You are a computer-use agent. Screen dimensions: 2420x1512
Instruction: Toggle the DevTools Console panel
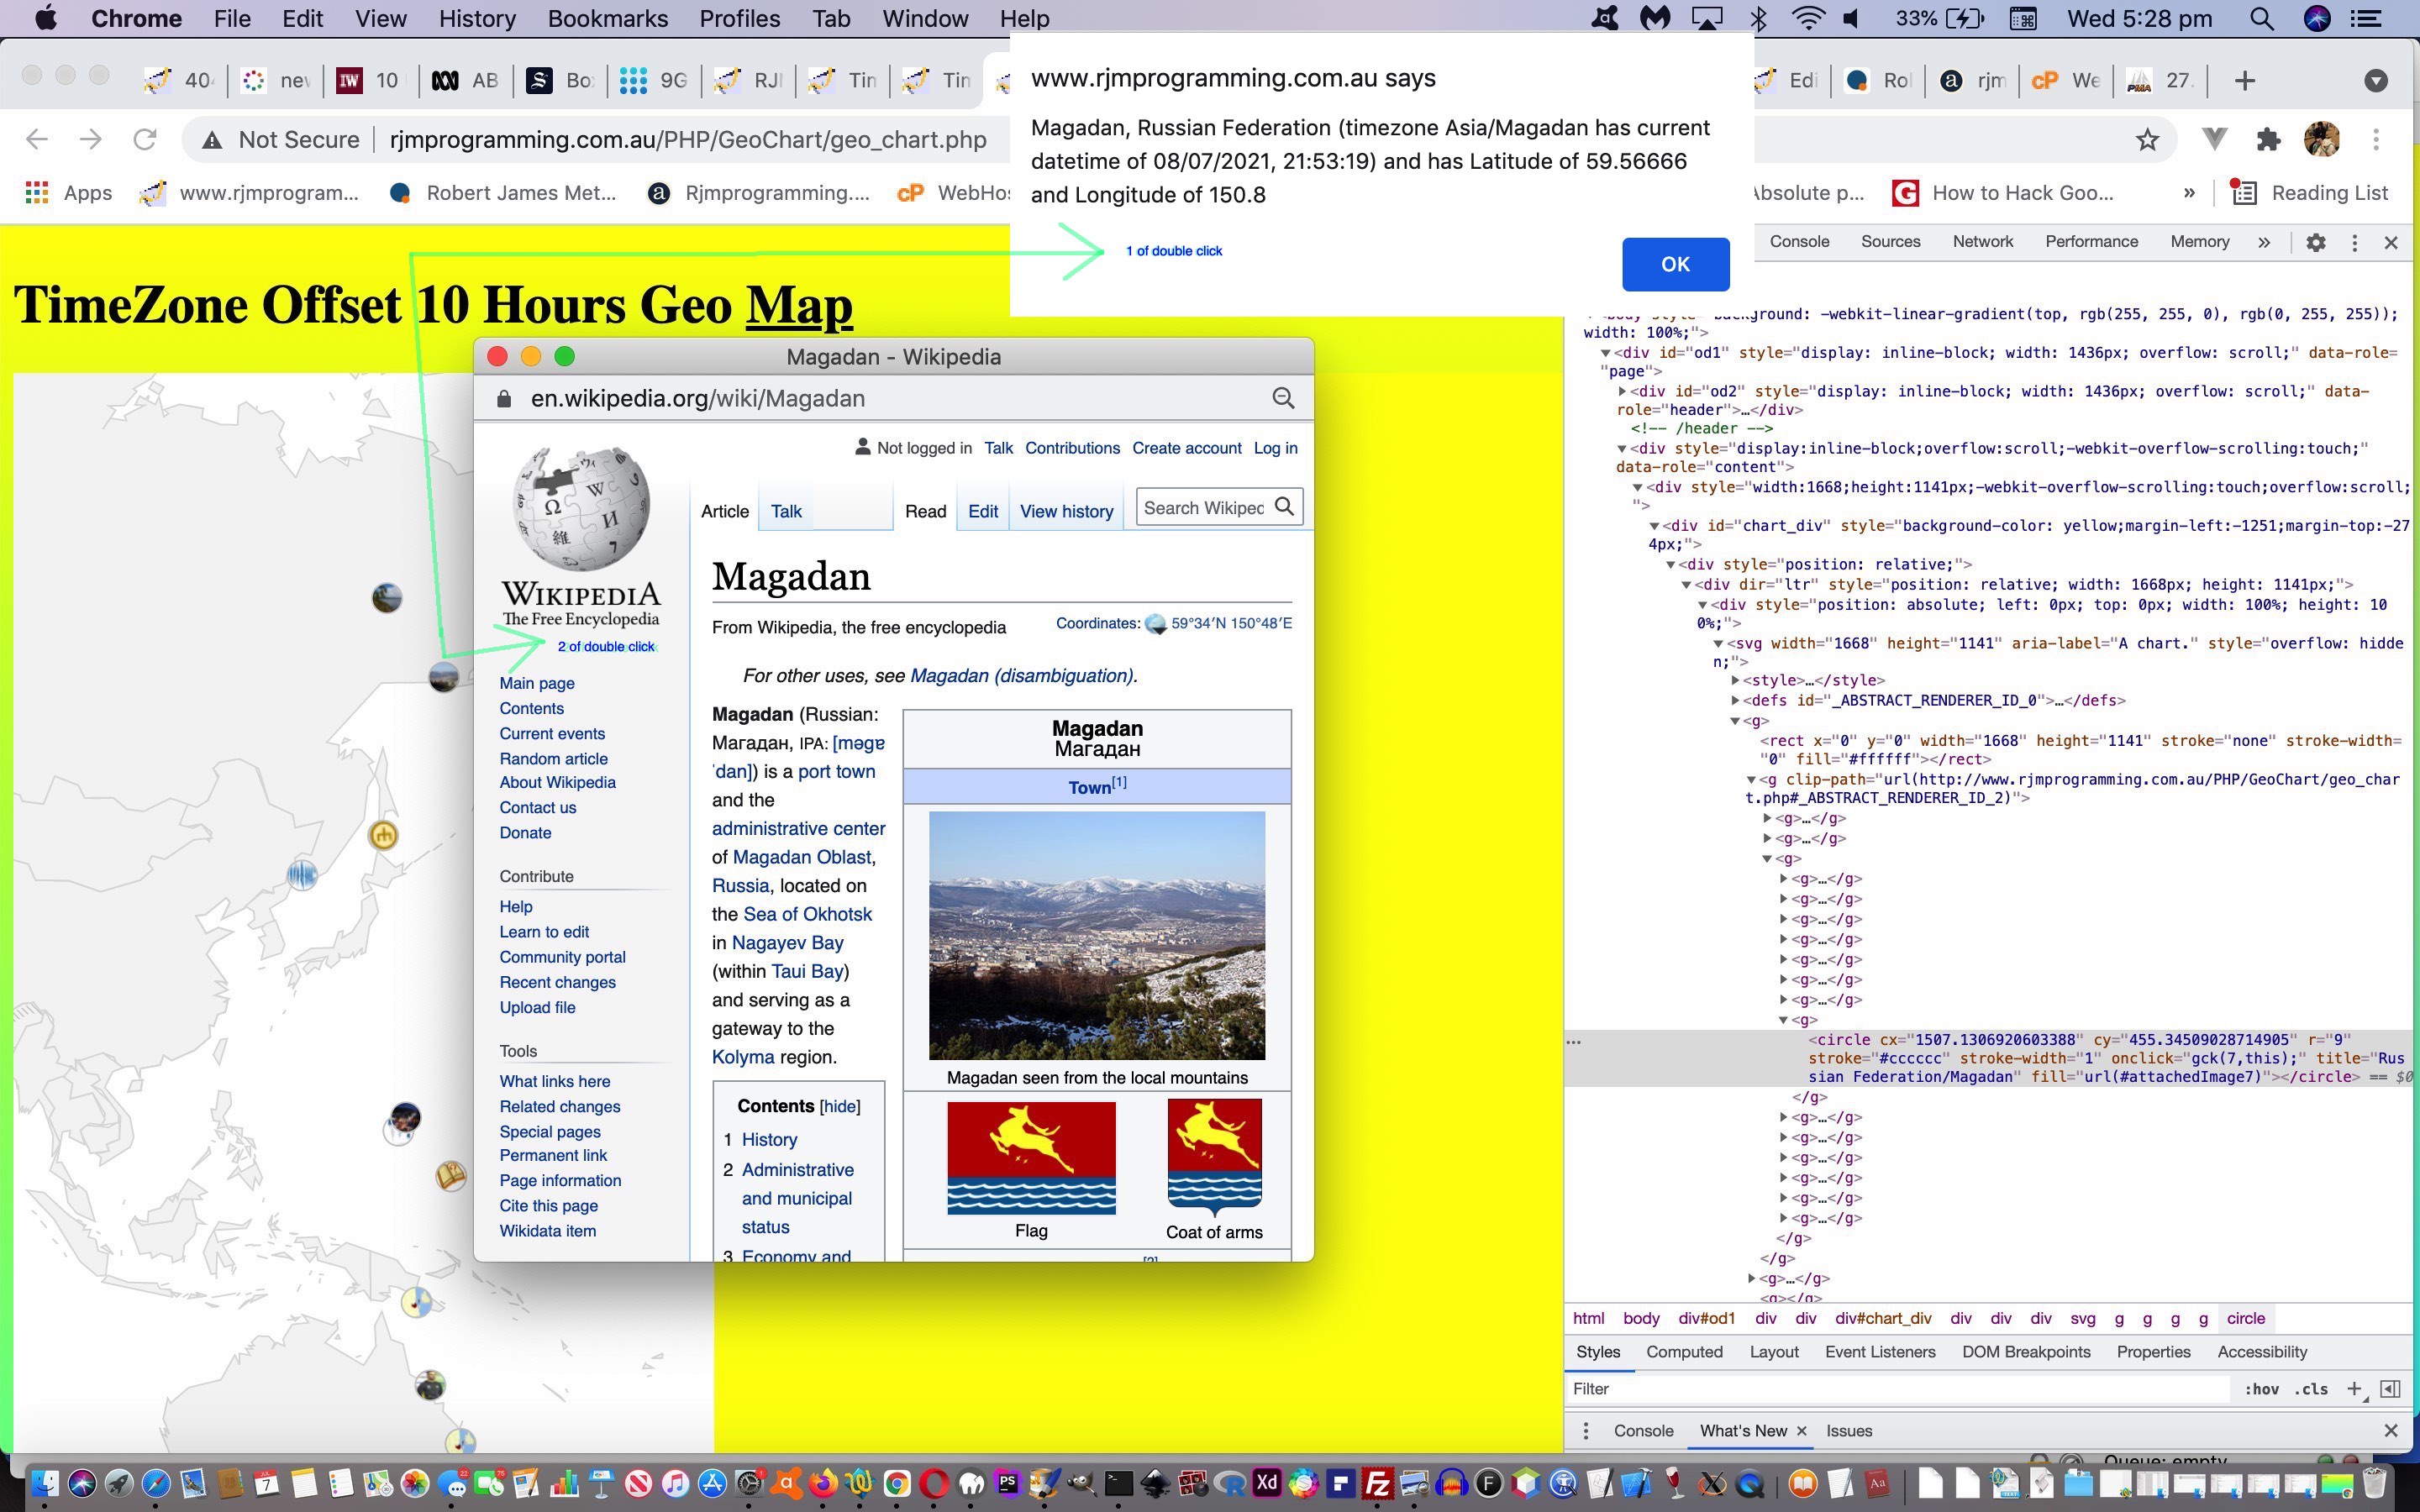point(1643,1431)
